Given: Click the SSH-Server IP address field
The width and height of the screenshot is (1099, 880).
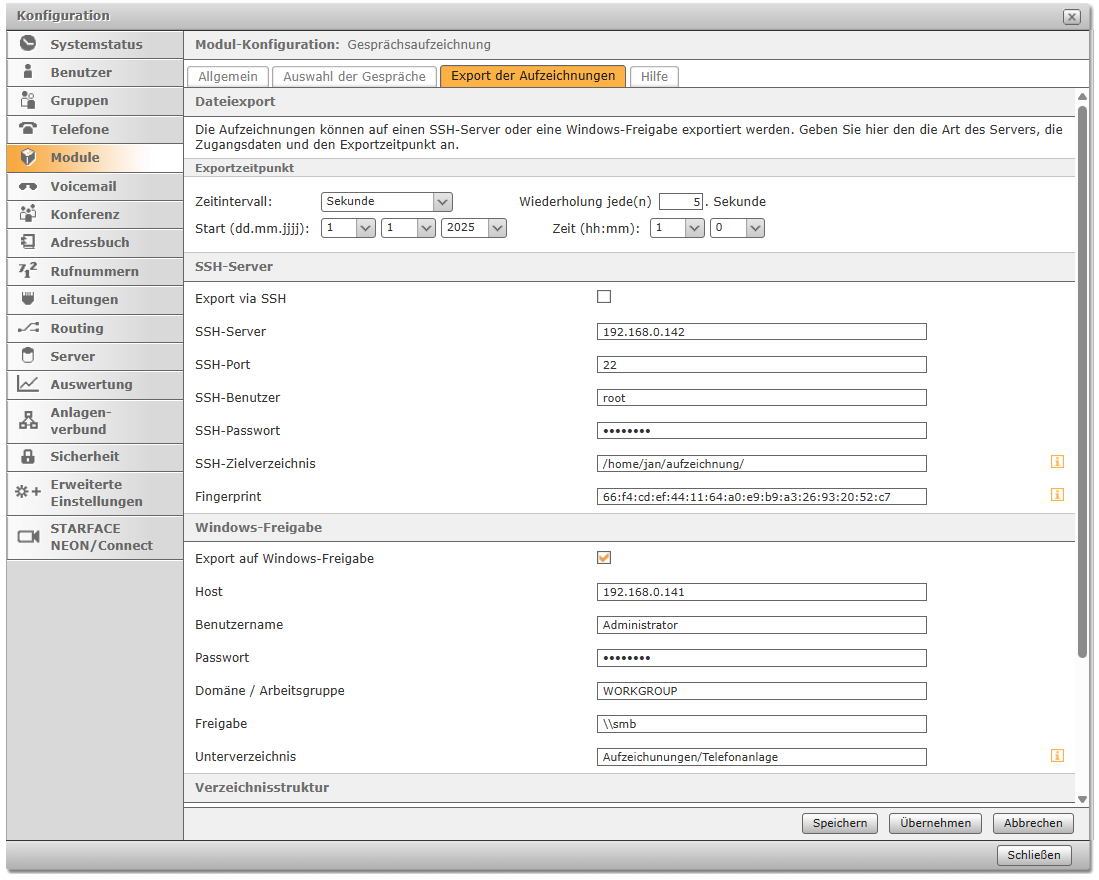Looking at the screenshot, I should click(760, 332).
